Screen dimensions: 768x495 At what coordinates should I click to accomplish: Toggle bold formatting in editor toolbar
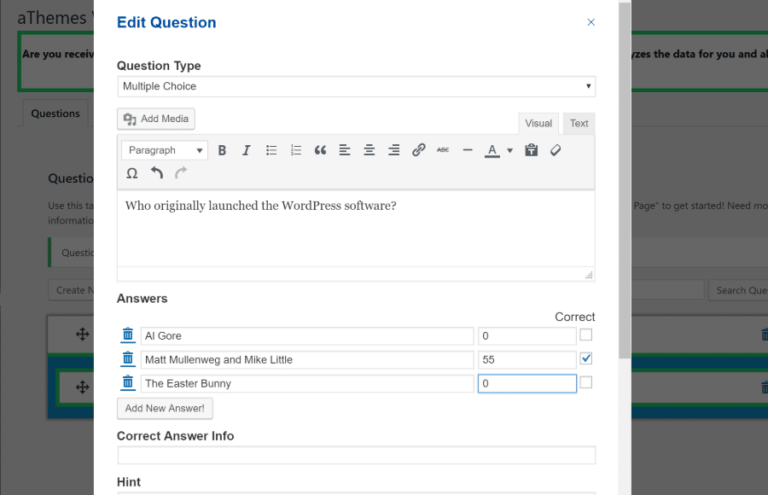point(222,150)
